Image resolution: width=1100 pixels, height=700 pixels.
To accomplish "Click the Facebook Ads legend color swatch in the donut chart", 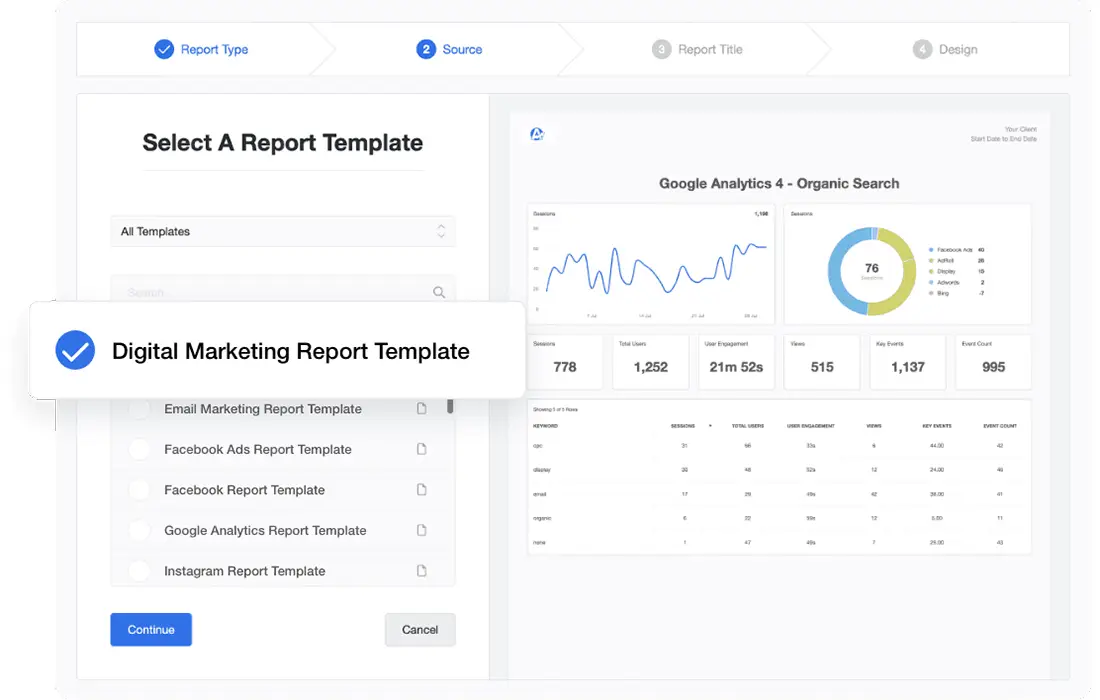I will pyautogui.click(x=931, y=250).
